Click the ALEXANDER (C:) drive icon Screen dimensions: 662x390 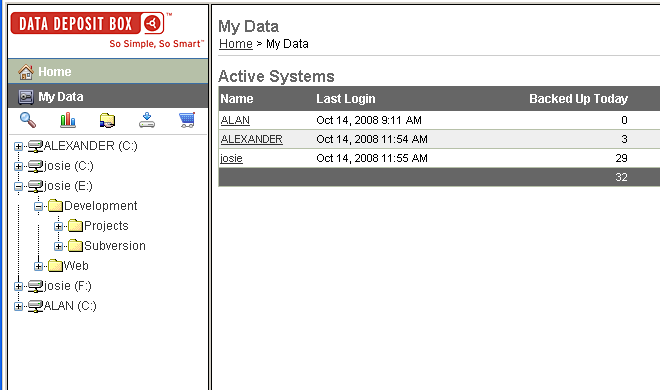(x=35, y=146)
